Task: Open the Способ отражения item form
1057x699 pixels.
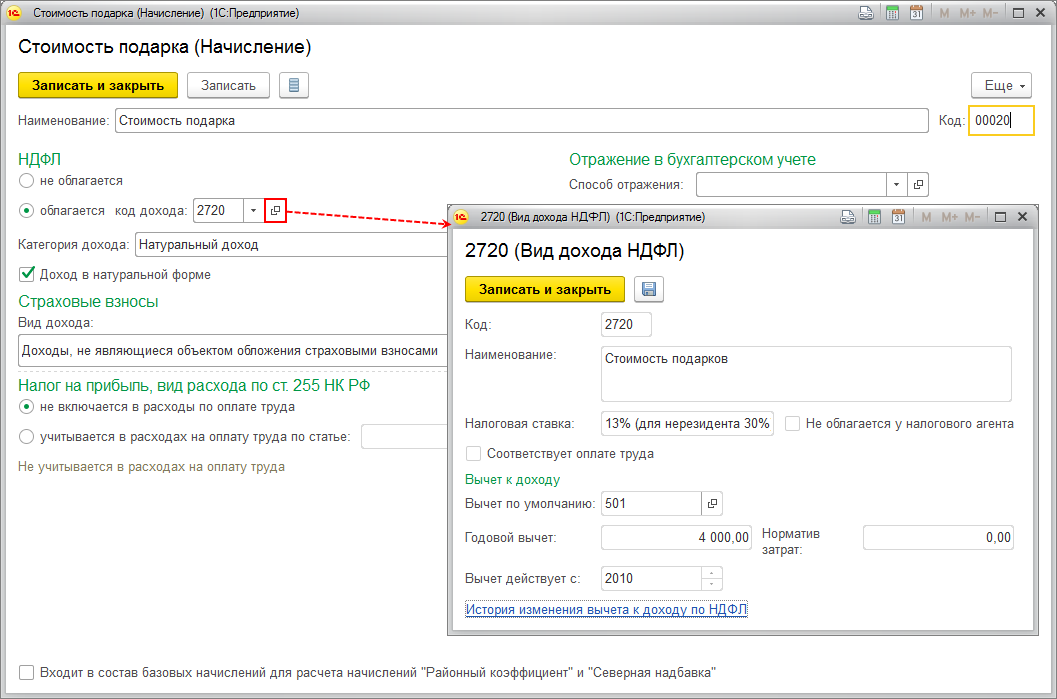Action: pyautogui.click(x=919, y=185)
